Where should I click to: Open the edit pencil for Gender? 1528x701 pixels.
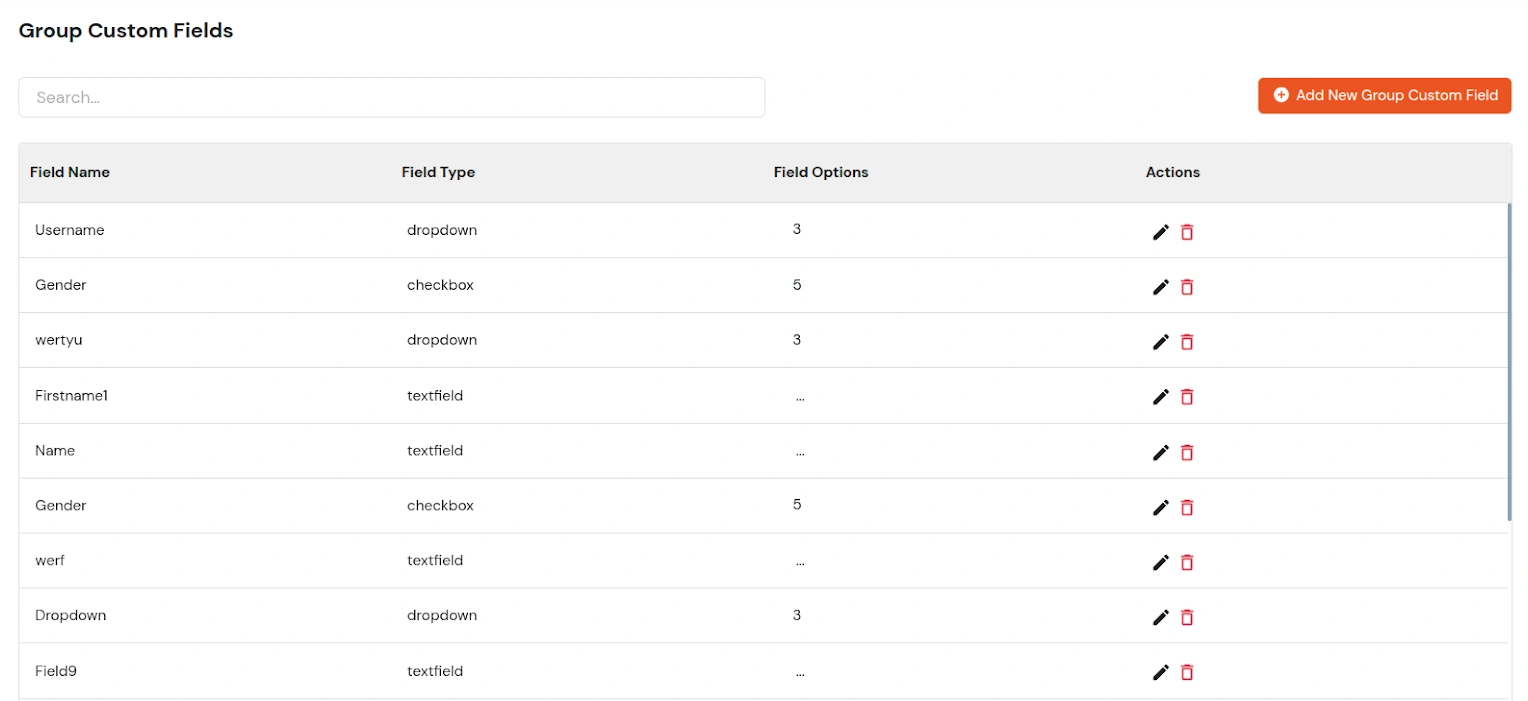coord(1160,287)
